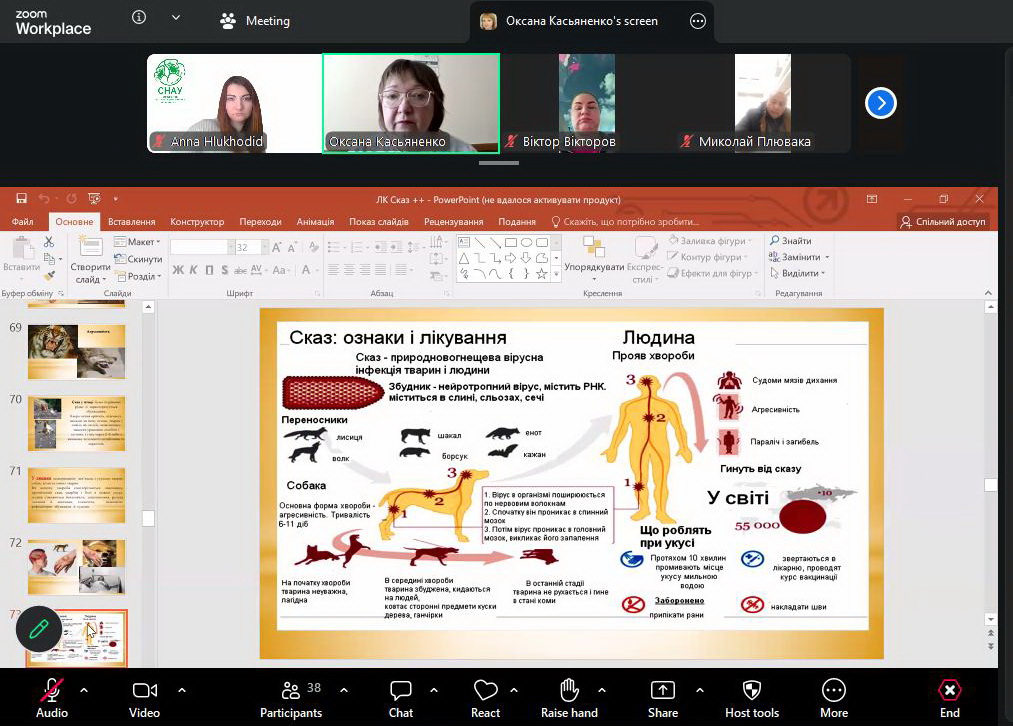Switch to the Meeting tab

[x=255, y=21]
